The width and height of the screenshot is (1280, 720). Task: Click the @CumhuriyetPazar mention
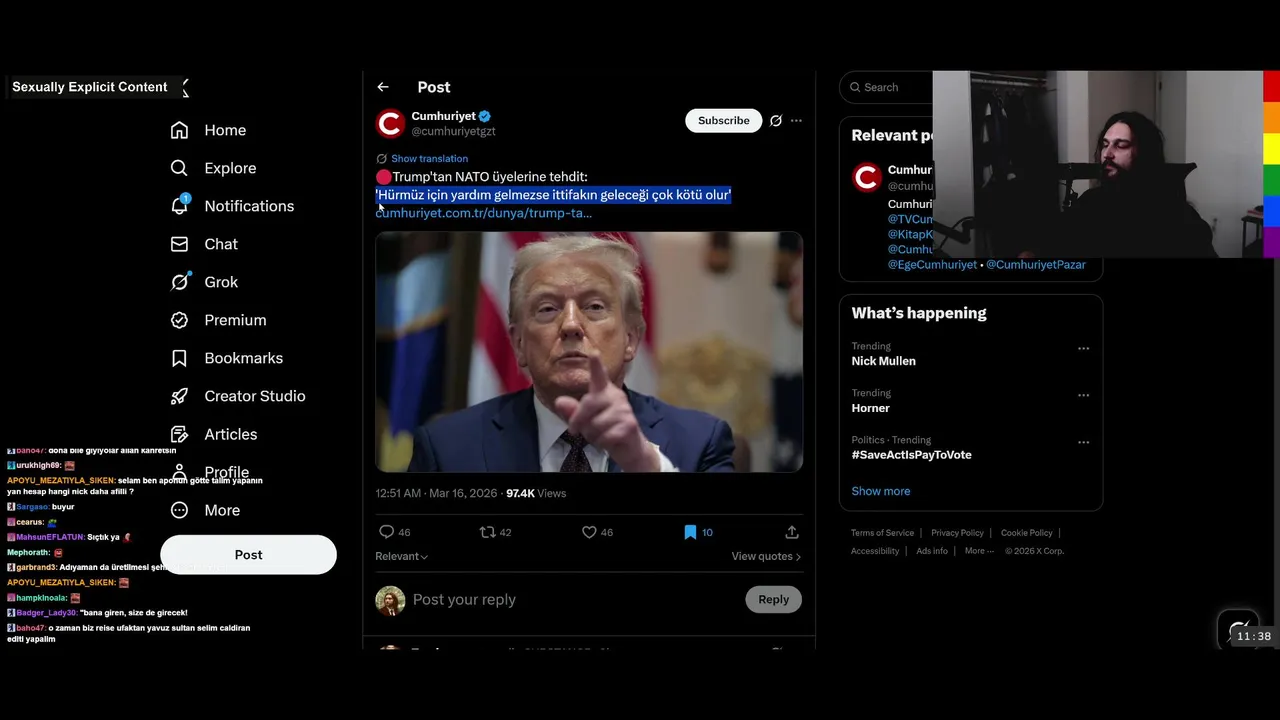point(1036,265)
